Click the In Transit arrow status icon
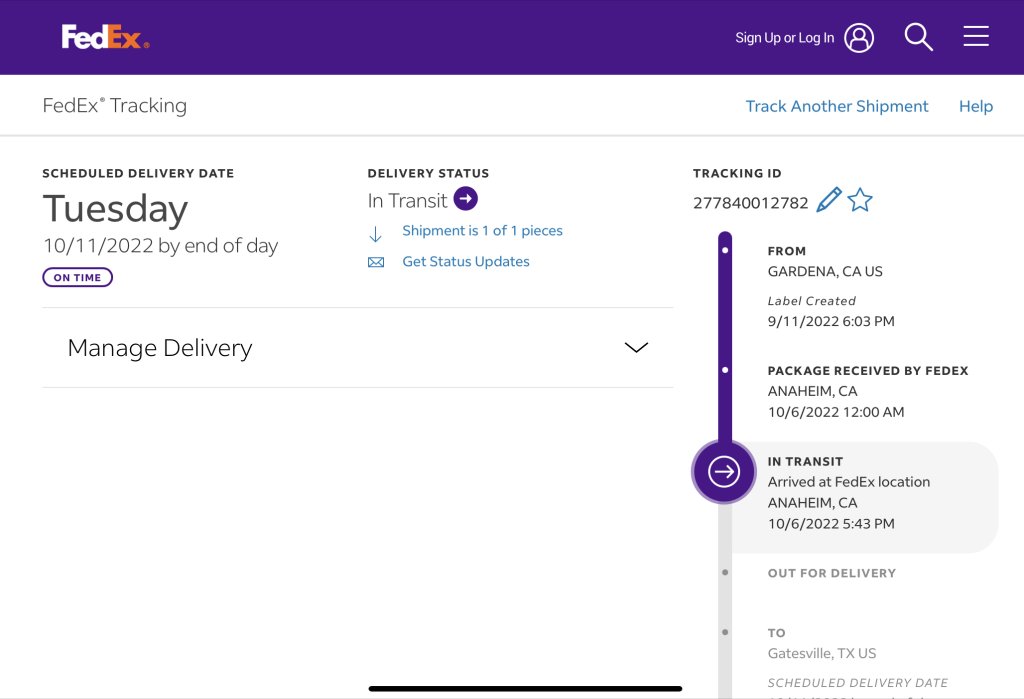 pos(465,199)
